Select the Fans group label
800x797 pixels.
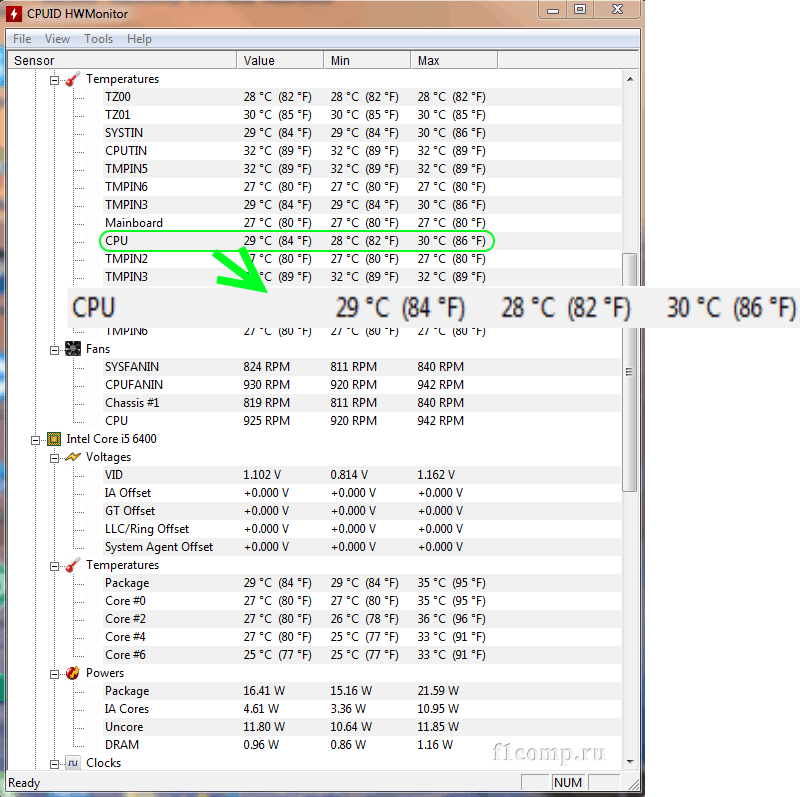pos(98,349)
